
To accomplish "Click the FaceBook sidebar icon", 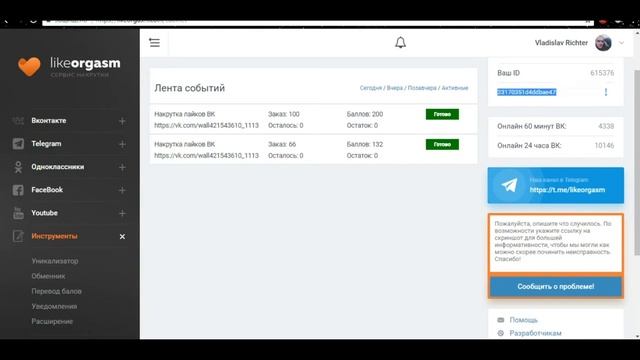I will (18, 190).
